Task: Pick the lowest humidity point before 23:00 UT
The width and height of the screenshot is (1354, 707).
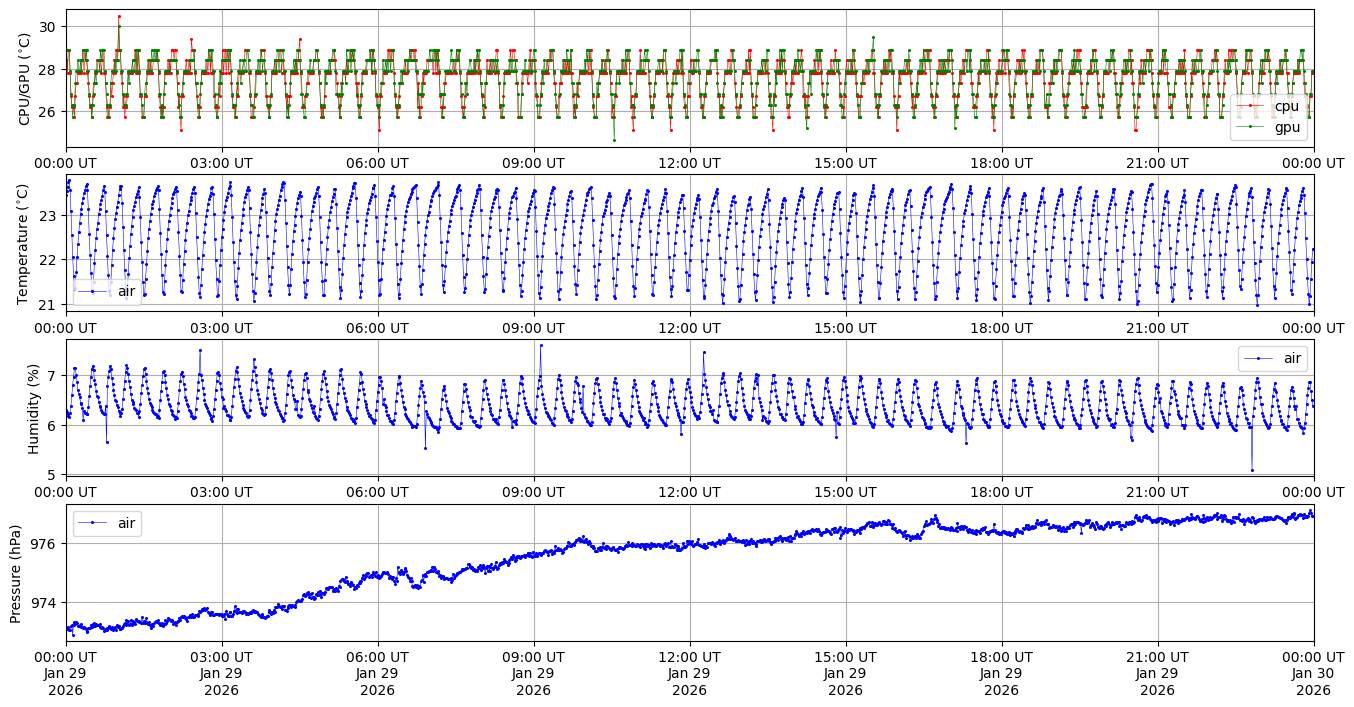Action: (1252, 470)
